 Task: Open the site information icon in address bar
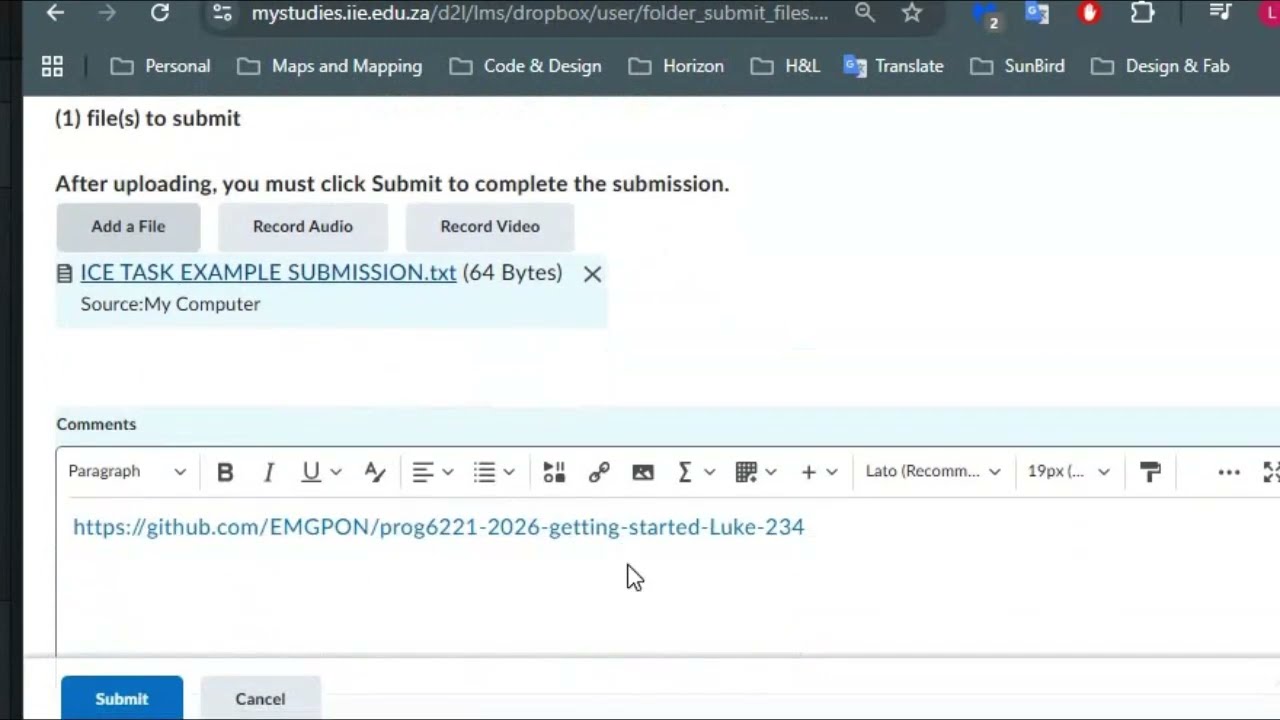(x=223, y=13)
